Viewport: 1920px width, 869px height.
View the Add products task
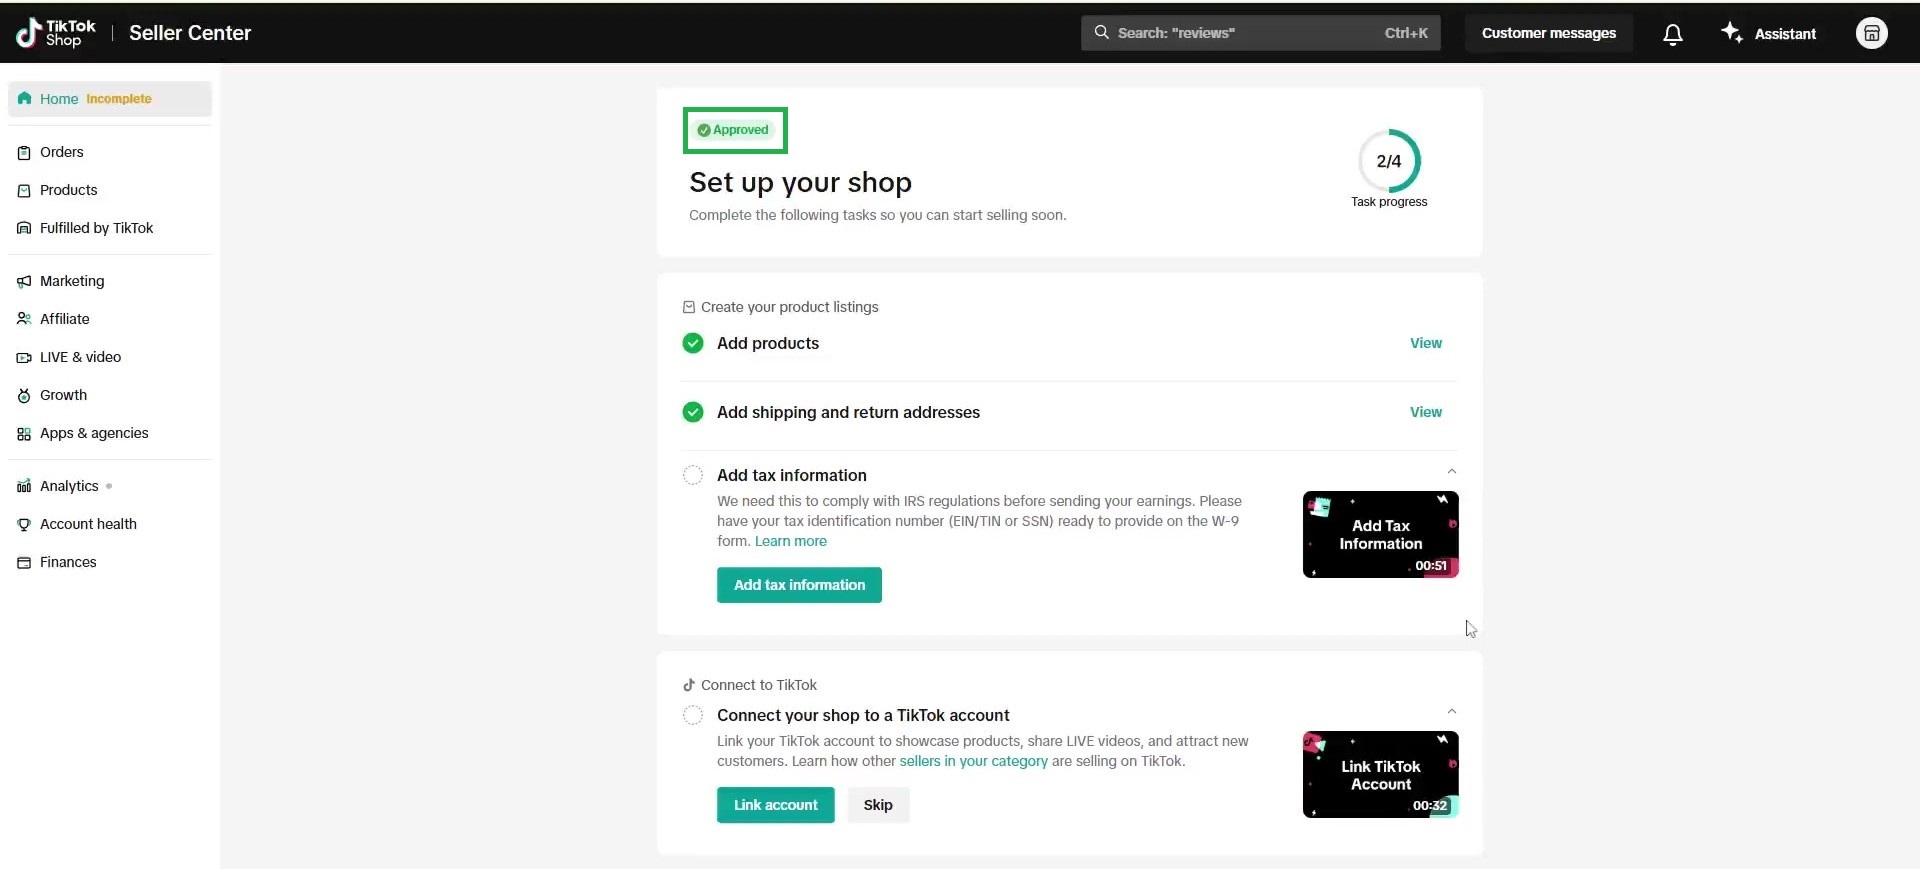pos(1426,343)
